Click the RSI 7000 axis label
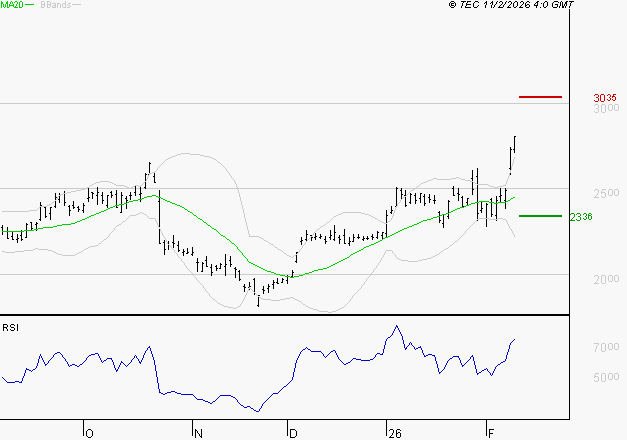The height and width of the screenshot is (440, 627). click(606, 347)
